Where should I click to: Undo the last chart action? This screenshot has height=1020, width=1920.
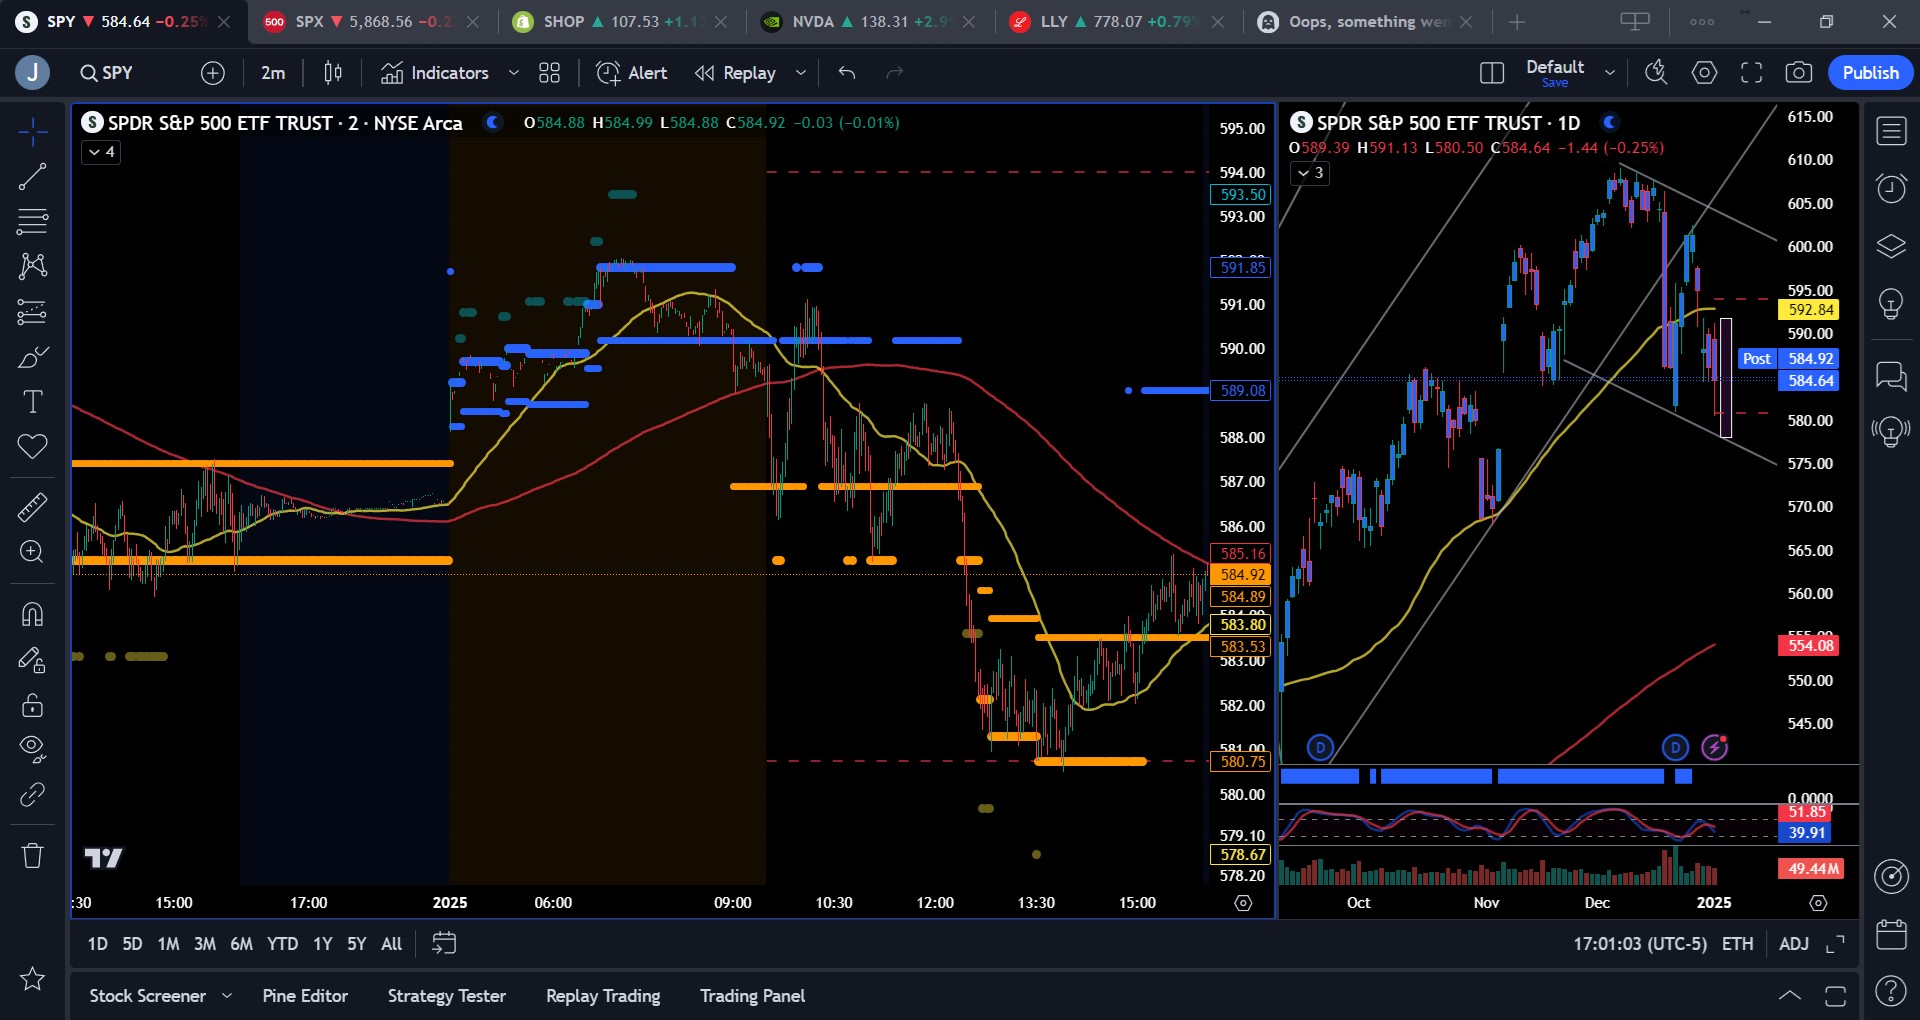847,73
